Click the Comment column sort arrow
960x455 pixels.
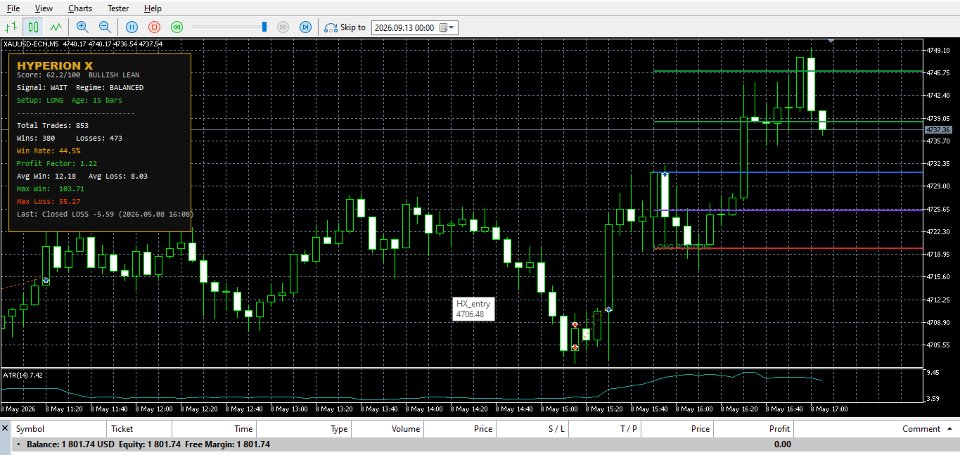pyautogui.click(x=950, y=429)
